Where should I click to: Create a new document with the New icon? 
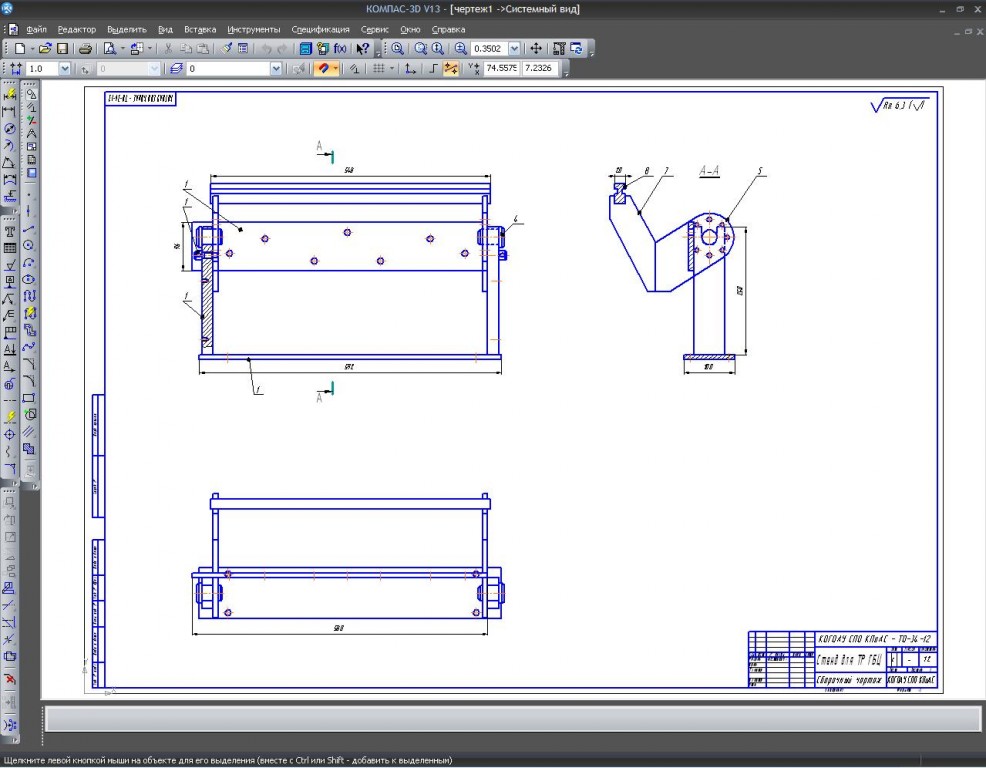(19, 48)
